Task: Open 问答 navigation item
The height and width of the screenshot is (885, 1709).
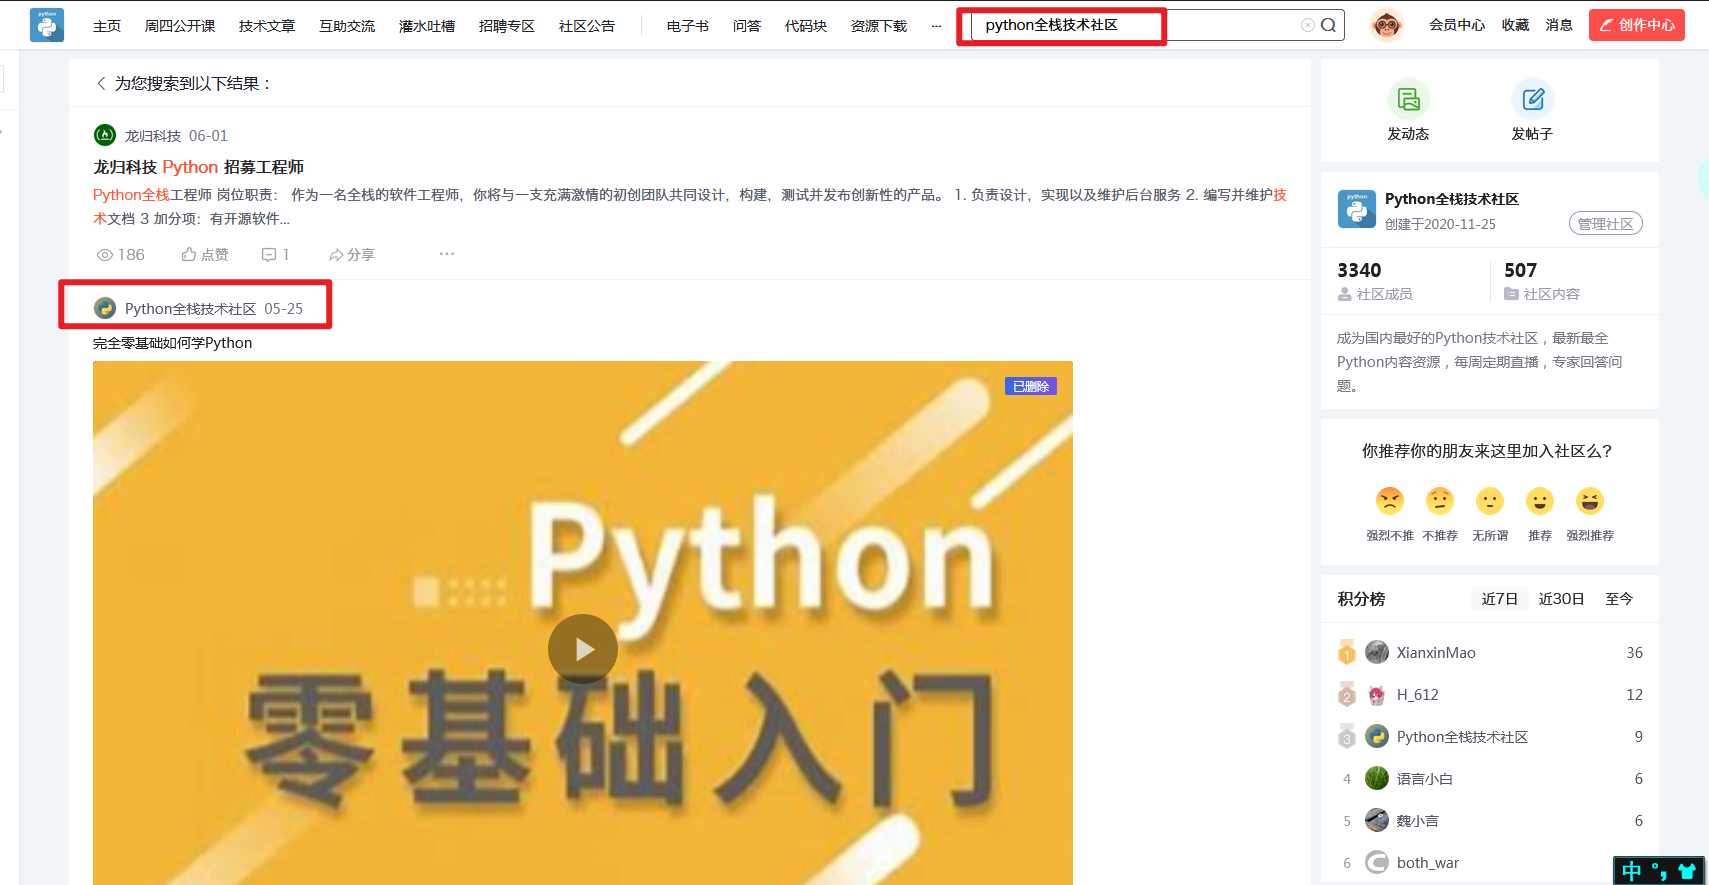Action: click(x=747, y=26)
